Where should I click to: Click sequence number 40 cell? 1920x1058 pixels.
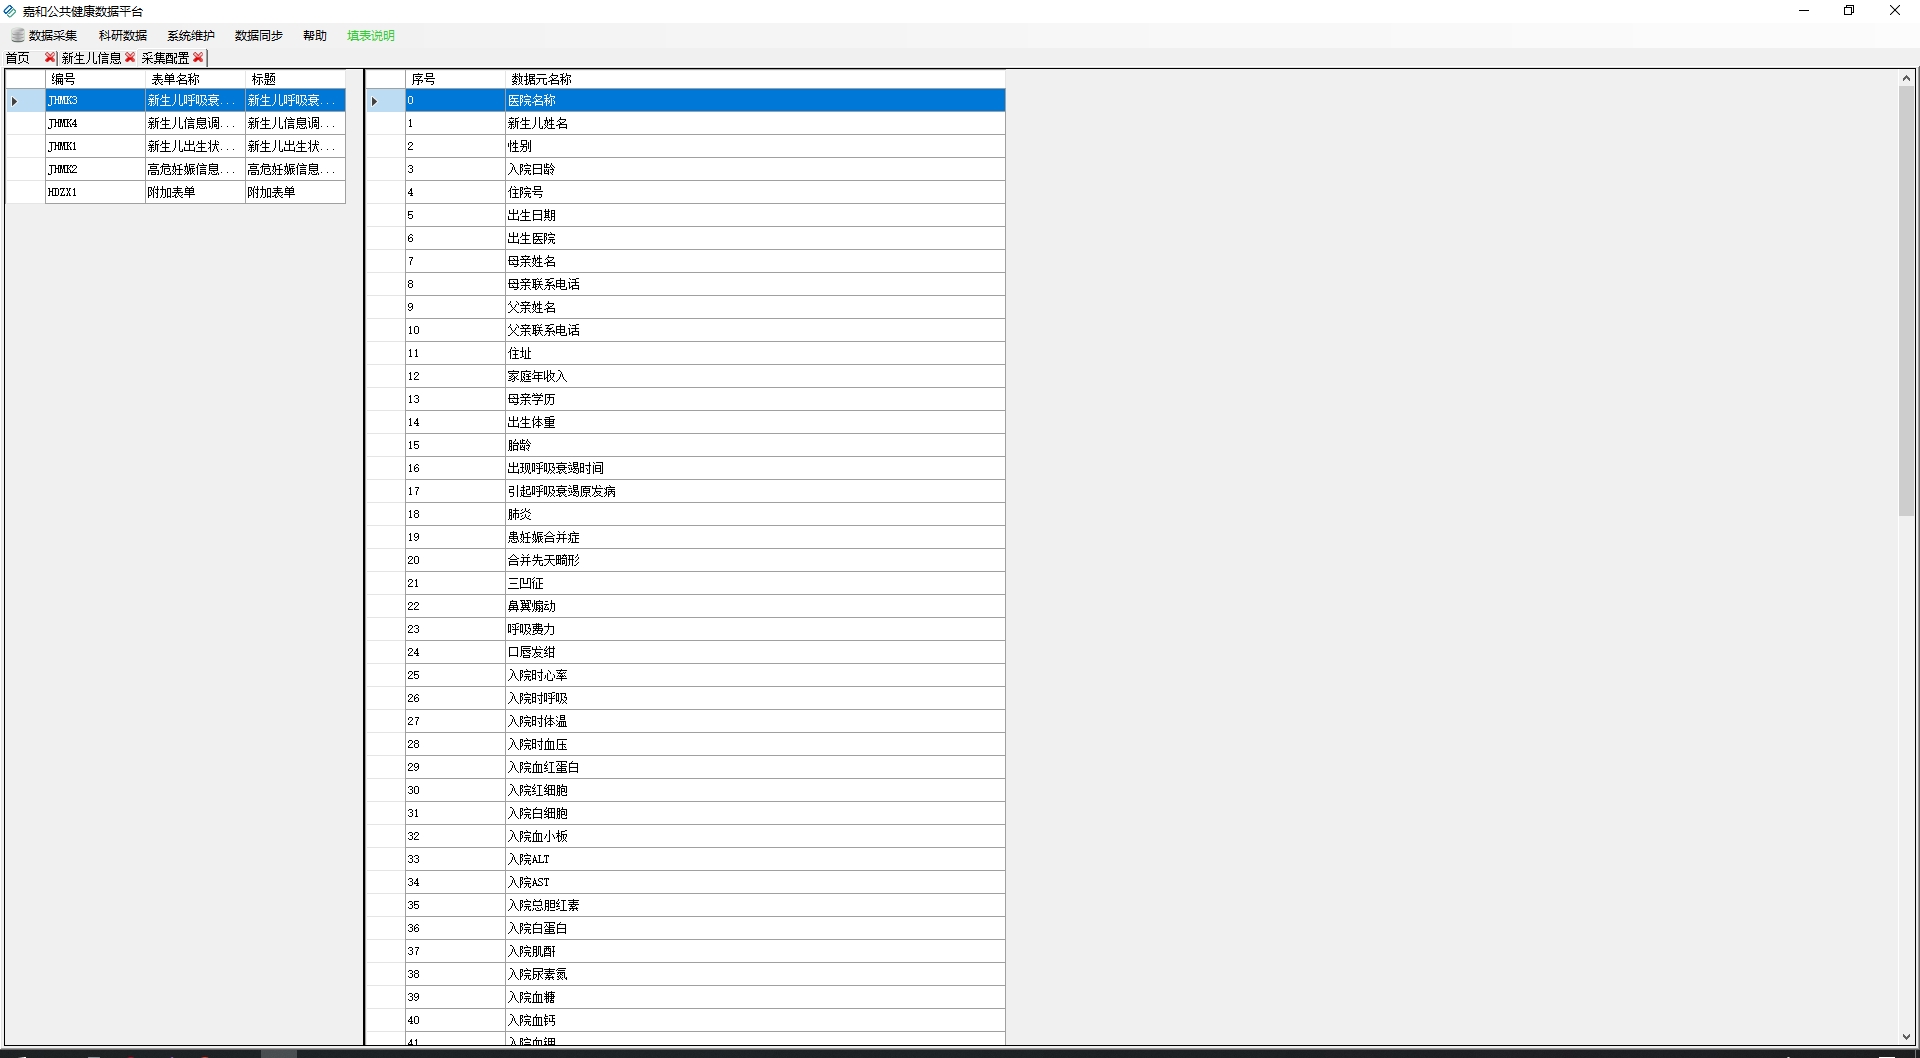pos(455,1020)
